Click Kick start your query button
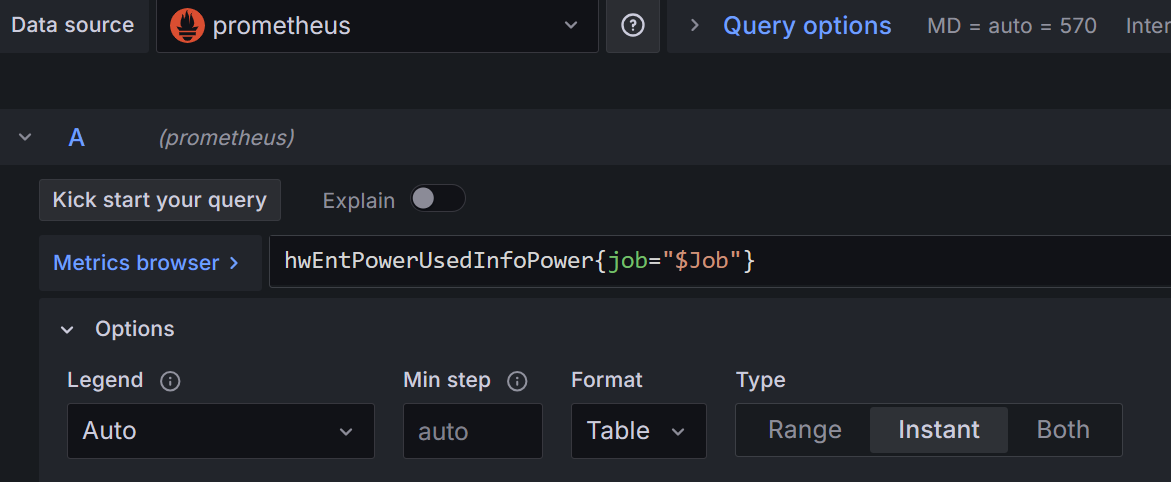 (x=160, y=200)
